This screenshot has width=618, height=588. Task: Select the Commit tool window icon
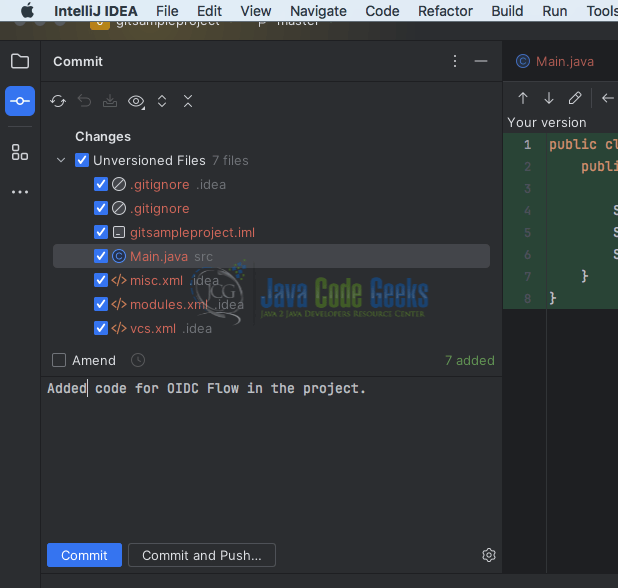(20, 101)
